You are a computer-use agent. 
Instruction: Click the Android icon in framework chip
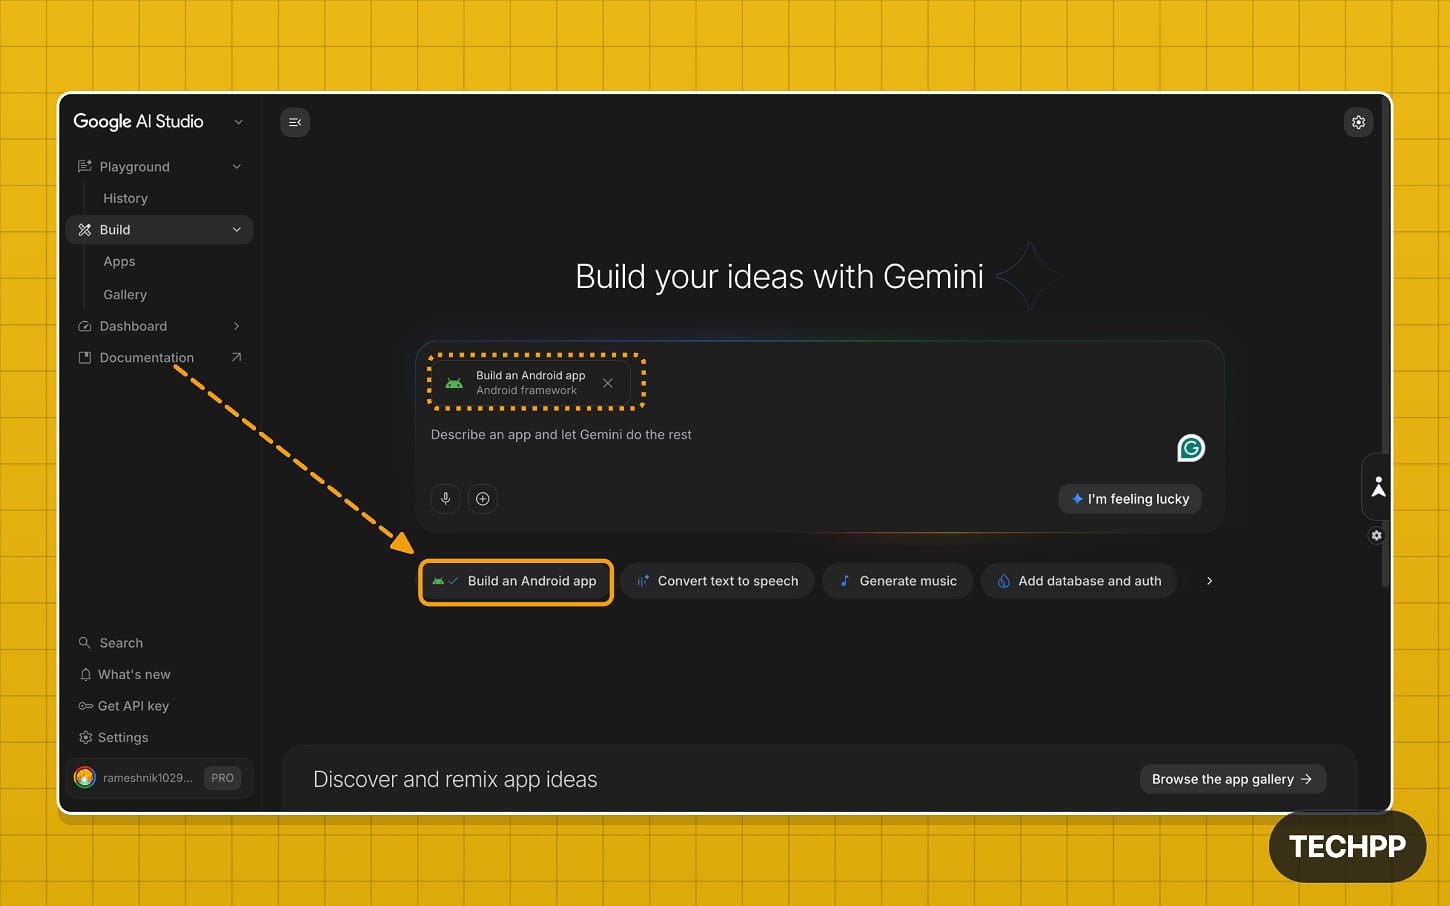tap(454, 383)
